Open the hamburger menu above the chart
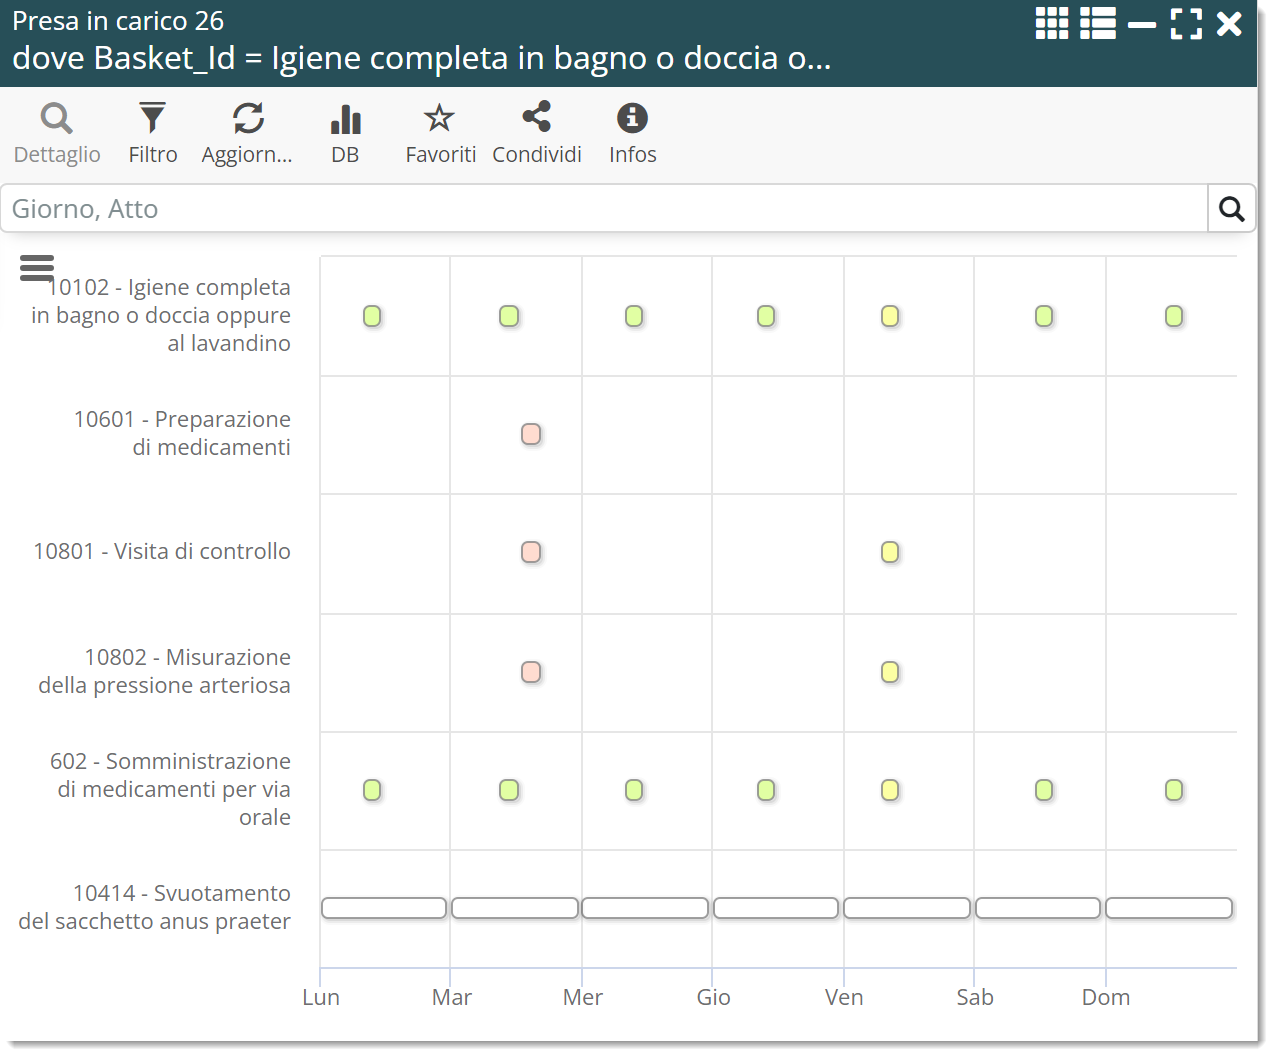The height and width of the screenshot is (1056, 1273). point(37,267)
